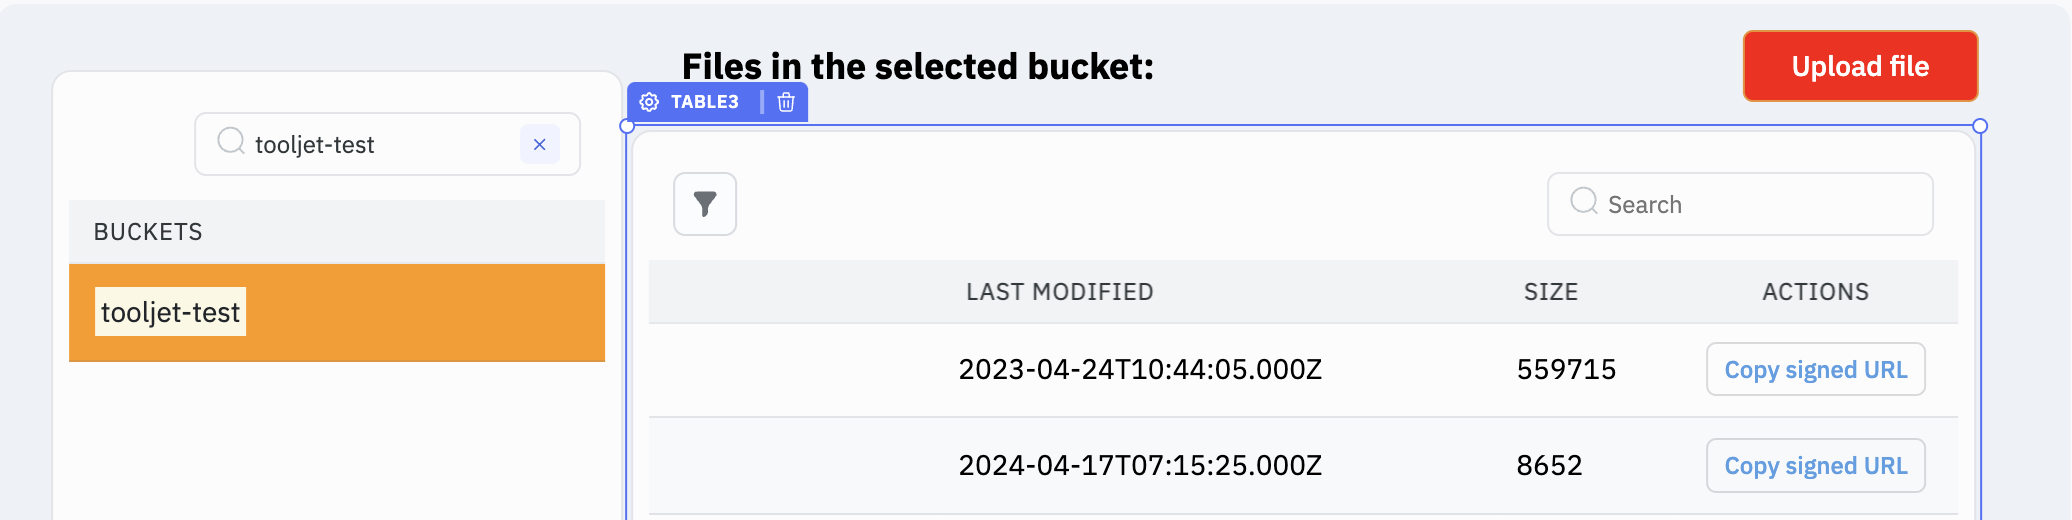Screen dimensions: 2072x520
Task: Sort by the LAST MODIFIED column header
Action: coord(1059,292)
